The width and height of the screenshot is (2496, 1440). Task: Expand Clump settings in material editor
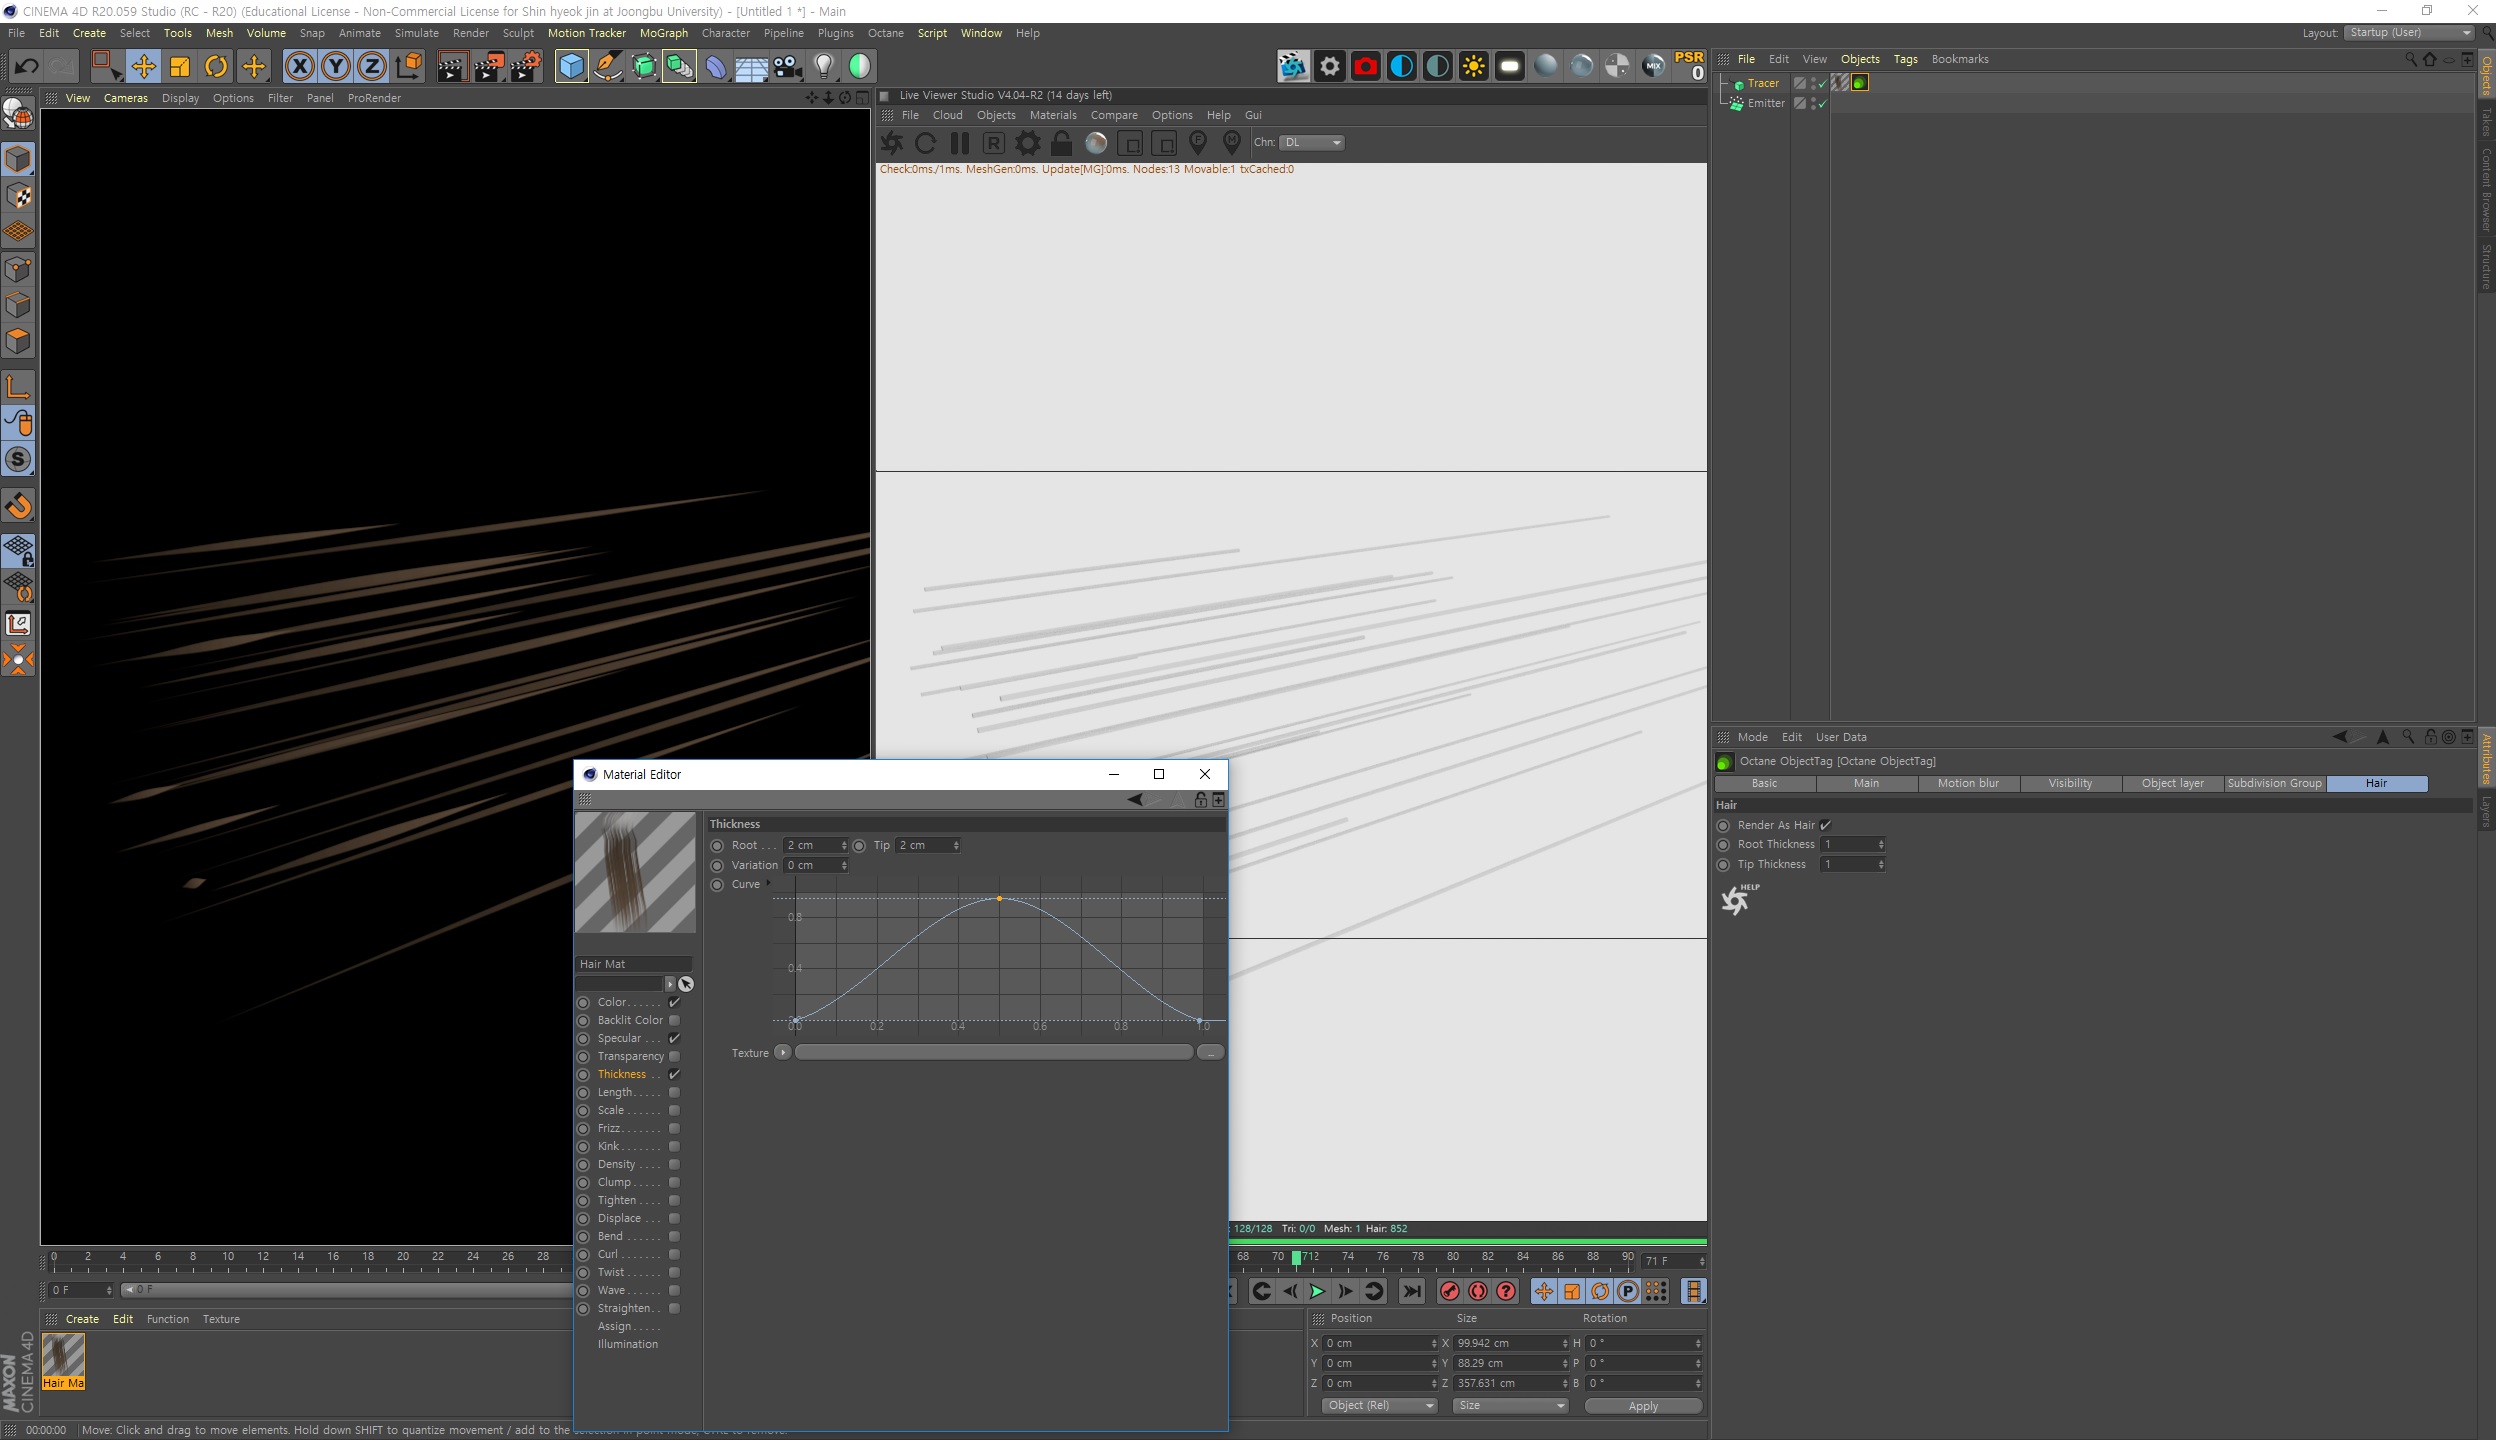point(614,1181)
